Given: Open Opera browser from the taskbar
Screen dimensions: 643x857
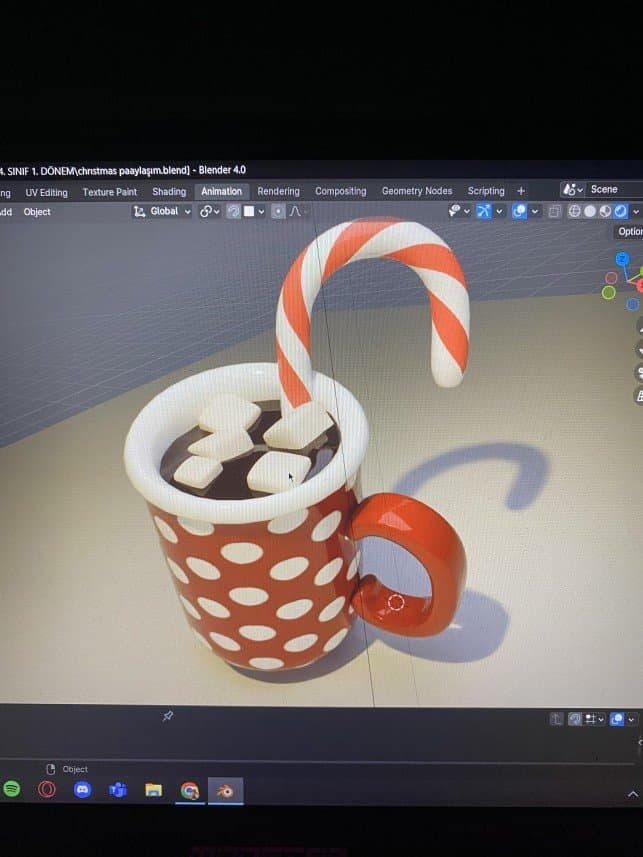Looking at the screenshot, I should 47,790.
